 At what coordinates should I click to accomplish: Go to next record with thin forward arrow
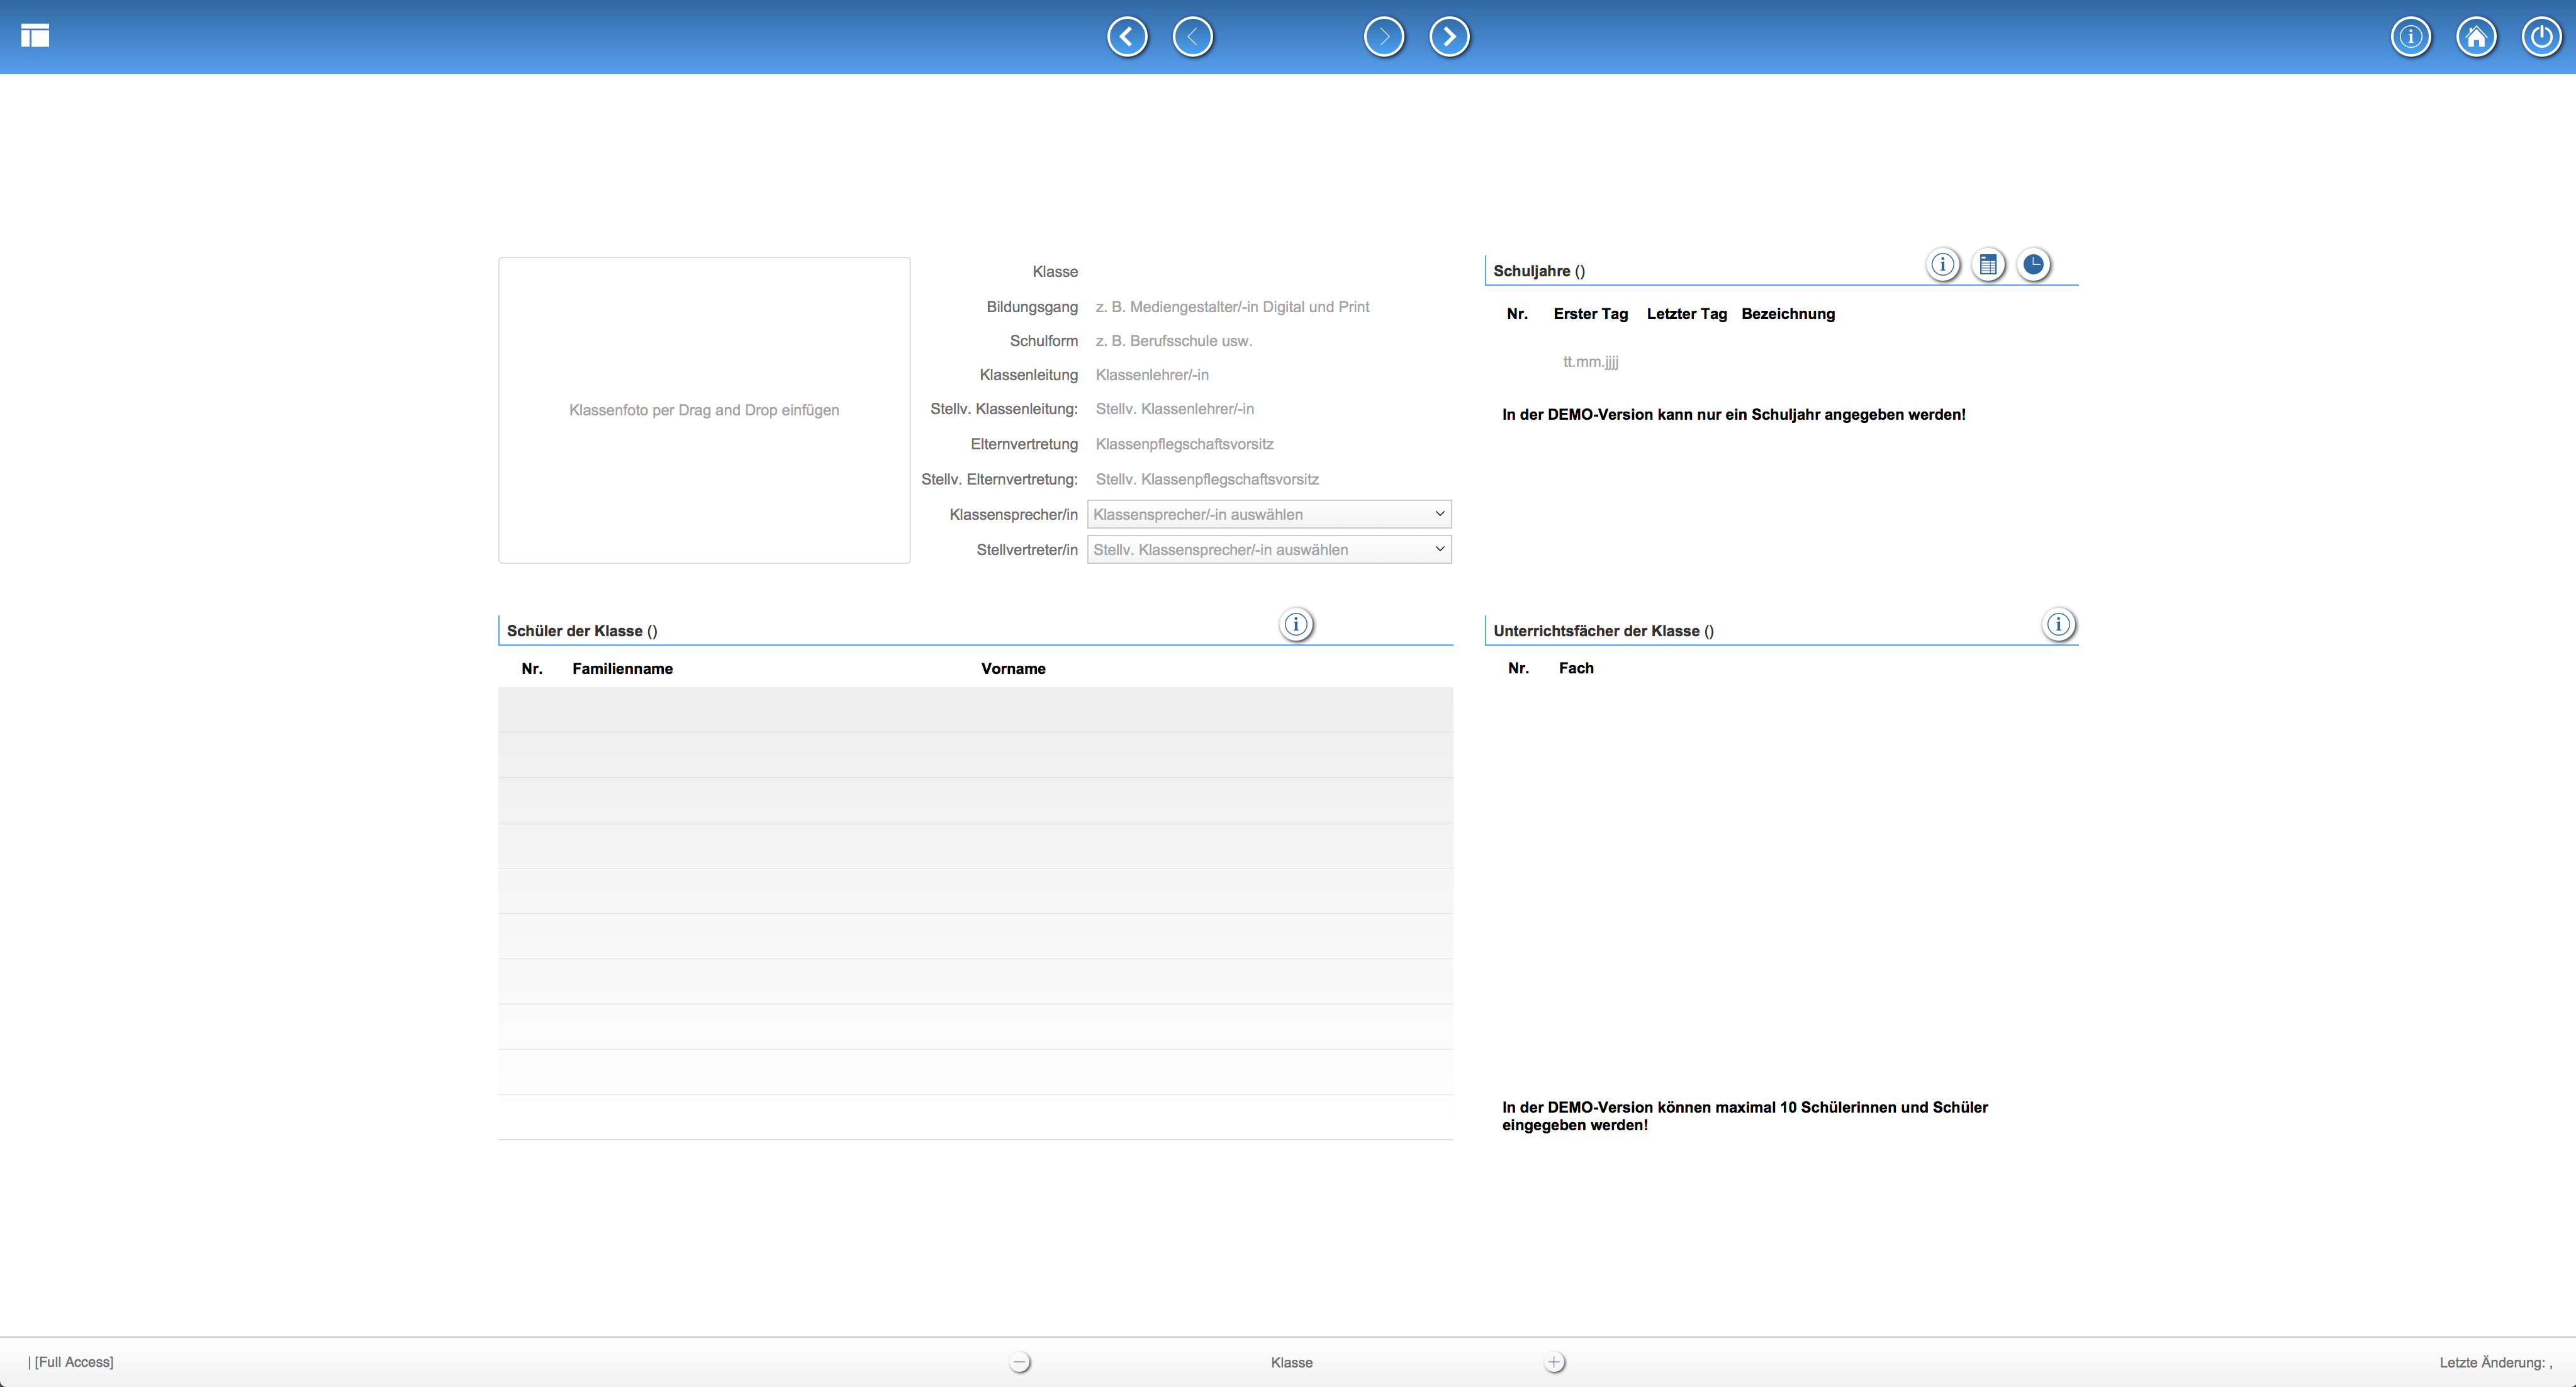click(x=1384, y=37)
